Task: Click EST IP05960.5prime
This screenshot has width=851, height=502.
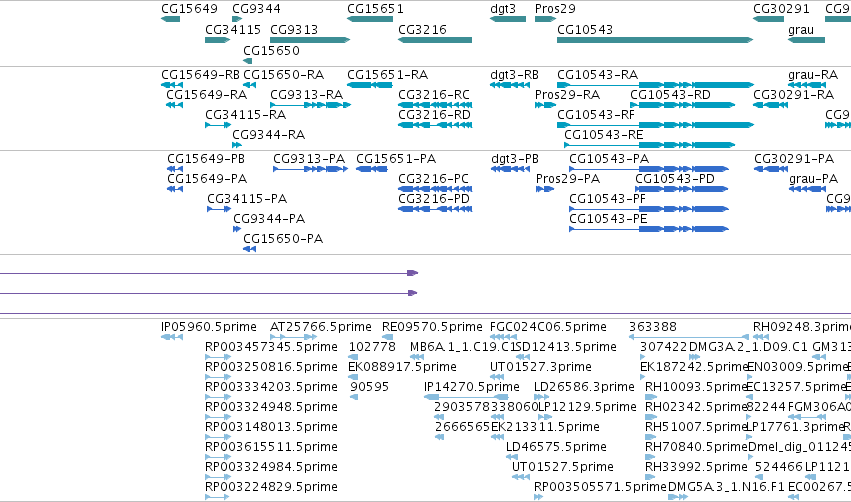Action: click(x=172, y=337)
